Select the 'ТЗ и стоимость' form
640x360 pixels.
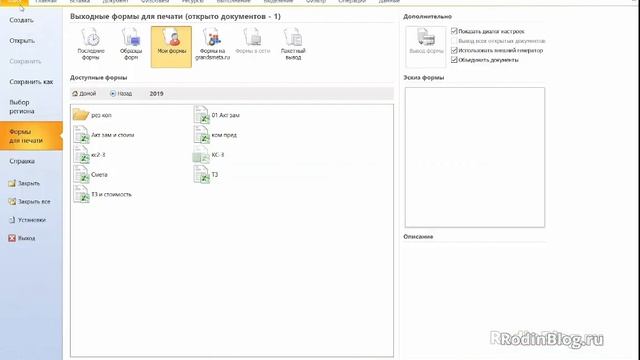click(102, 194)
